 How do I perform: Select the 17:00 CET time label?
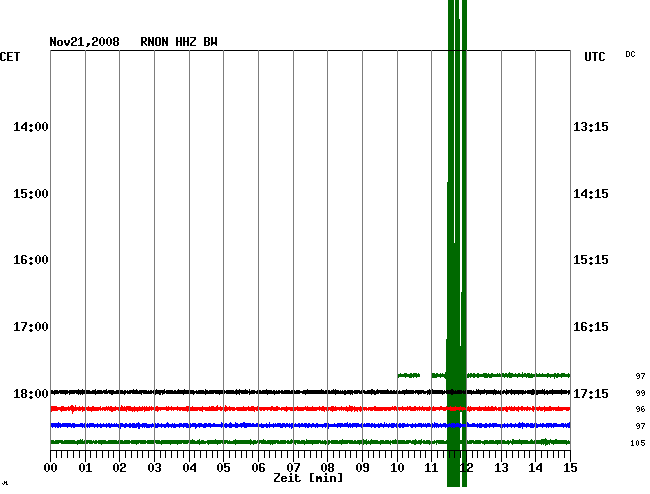(x=31, y=327)
